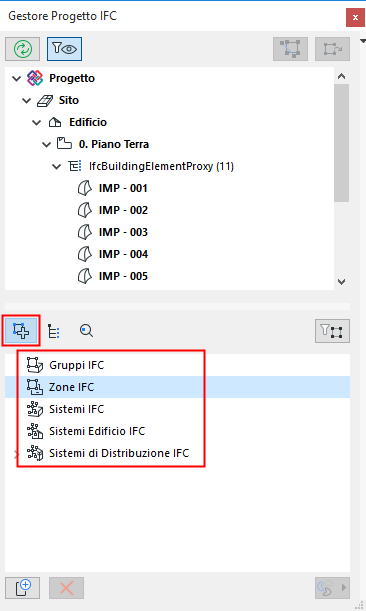Screen dimensions: 366x611
Task: Click the green refresh/update button
Action: pyautogui.click(x=22, y=49)
